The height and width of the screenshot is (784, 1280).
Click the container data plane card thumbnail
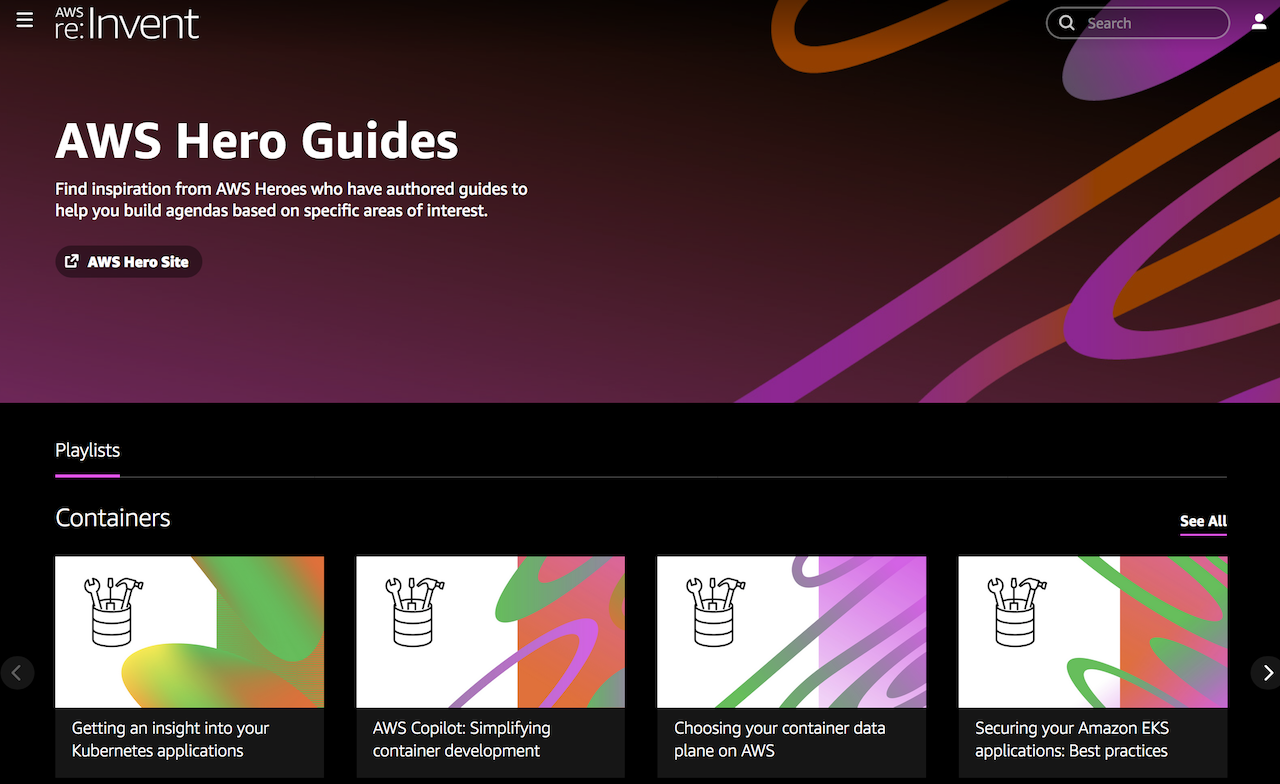click(791, 632)
